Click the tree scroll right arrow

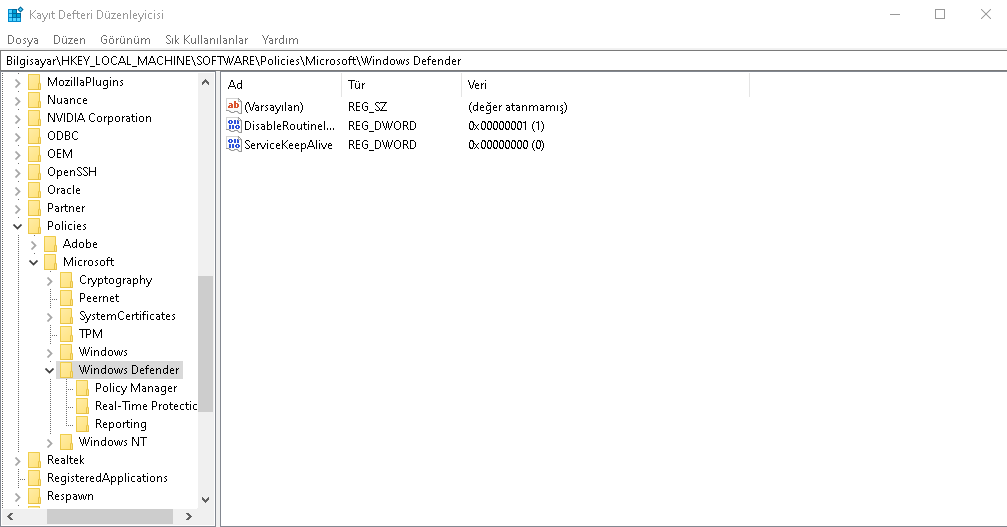[x=189, y=516]
